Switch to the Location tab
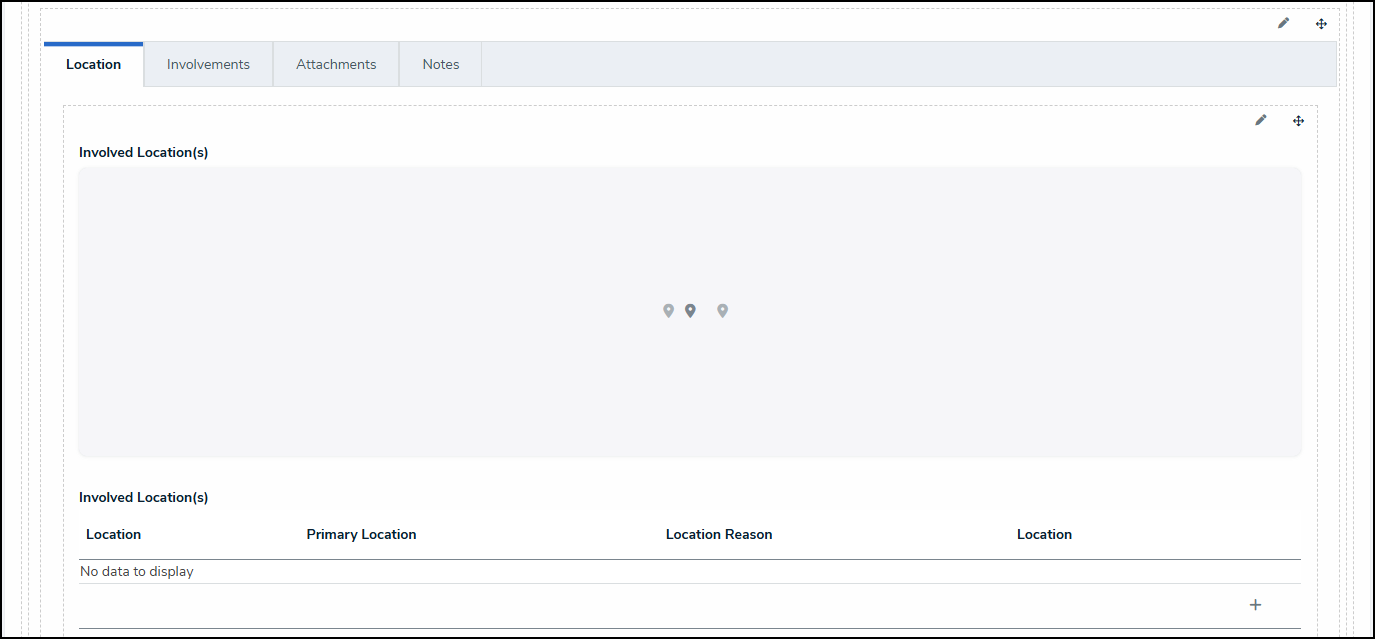 (93, 64)
